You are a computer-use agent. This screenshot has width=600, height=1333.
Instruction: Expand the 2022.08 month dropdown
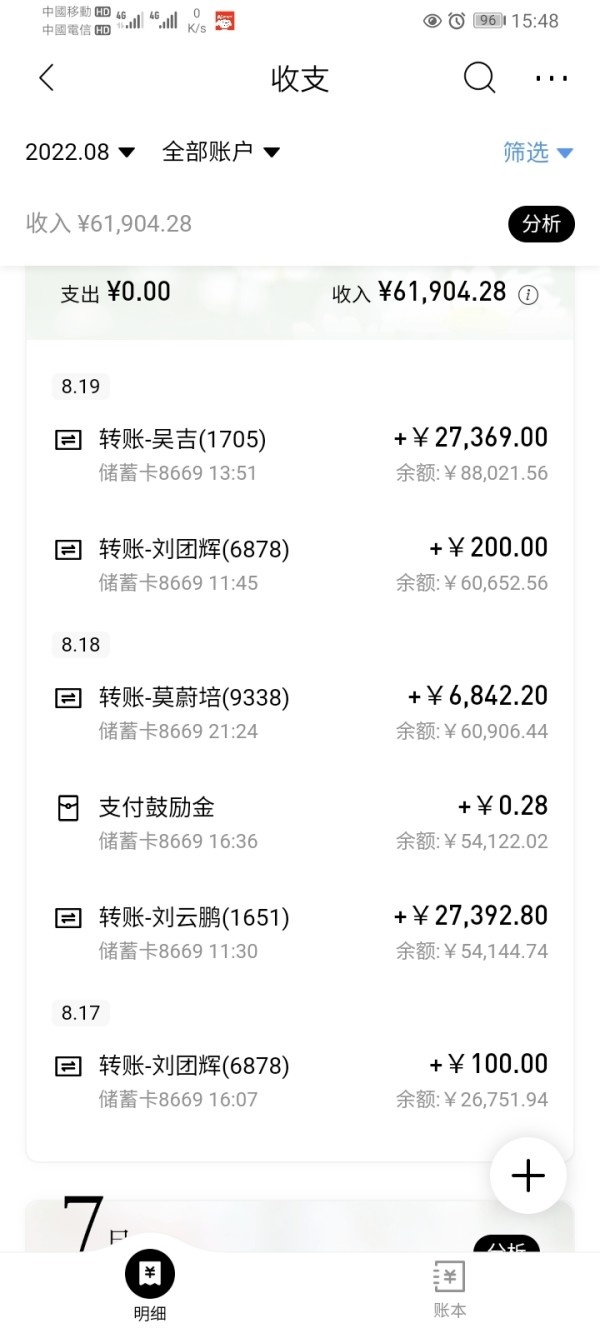80,152
